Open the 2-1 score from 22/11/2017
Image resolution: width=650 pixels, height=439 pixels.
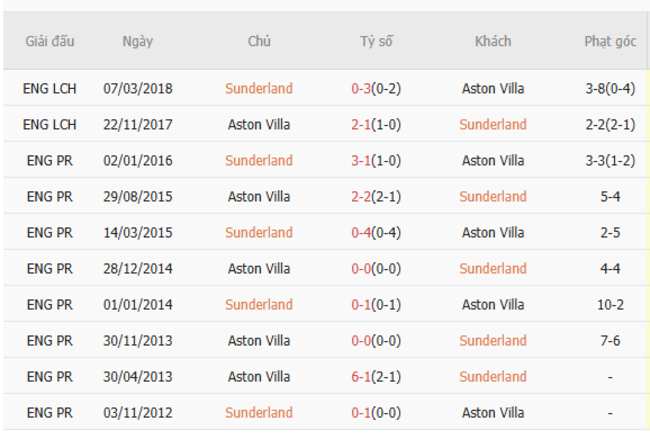coord(361,124)
